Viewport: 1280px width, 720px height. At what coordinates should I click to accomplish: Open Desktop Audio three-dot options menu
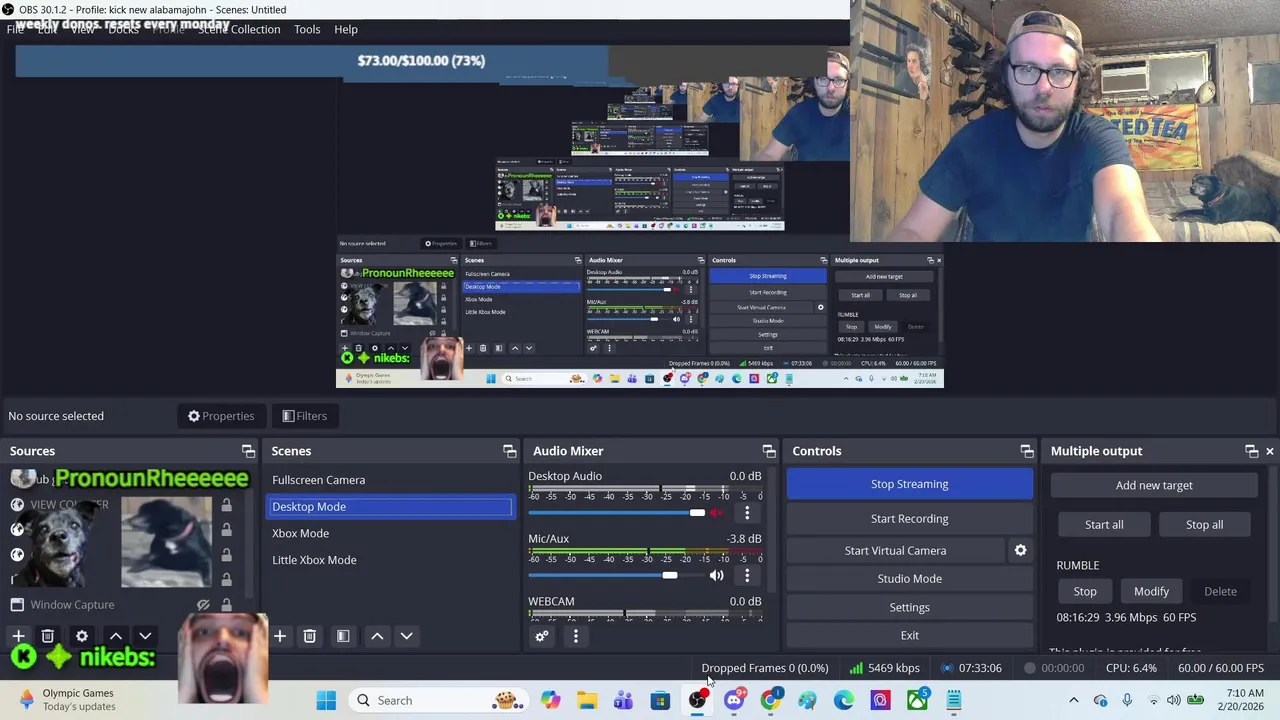[x=747, y=513]
